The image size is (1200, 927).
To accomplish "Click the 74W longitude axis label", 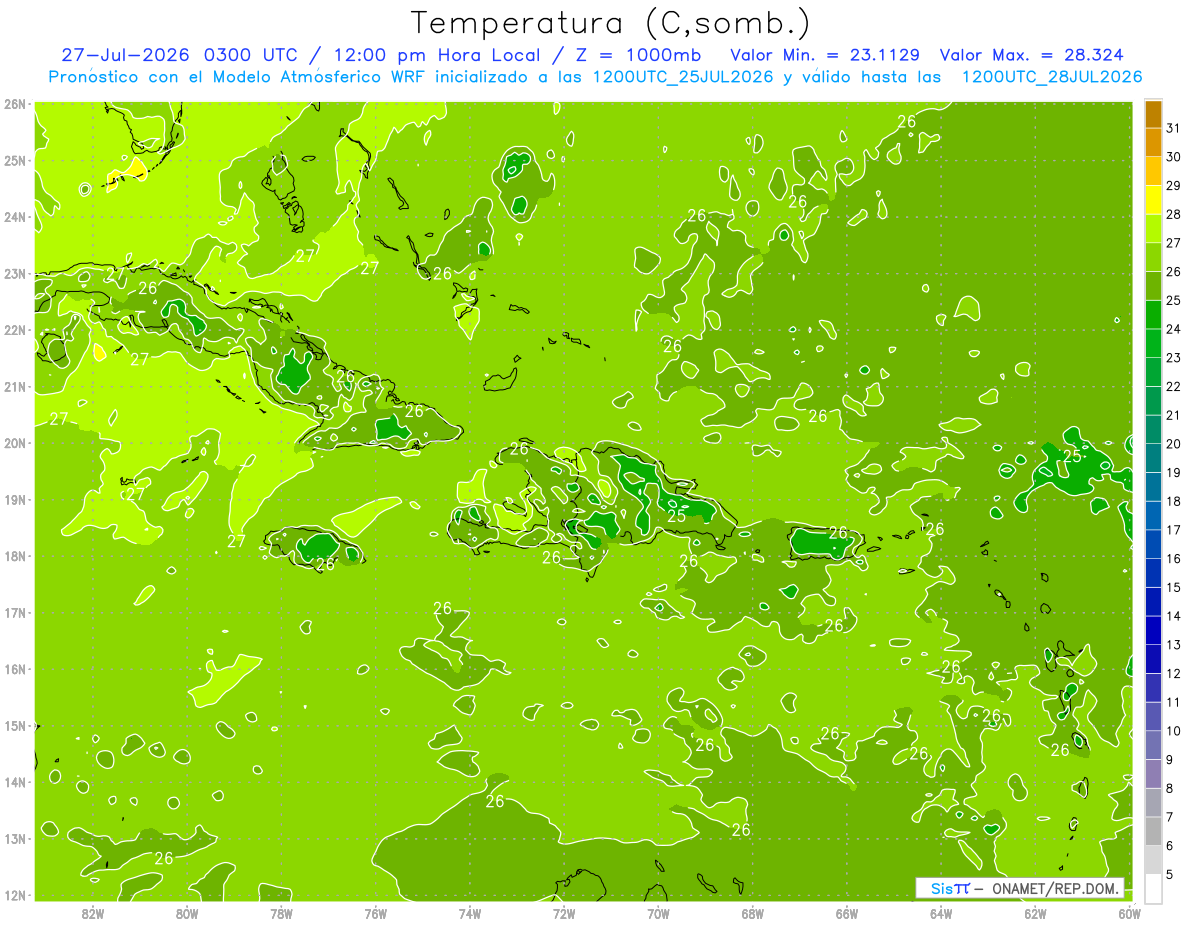I will click(x=470, y=913).
